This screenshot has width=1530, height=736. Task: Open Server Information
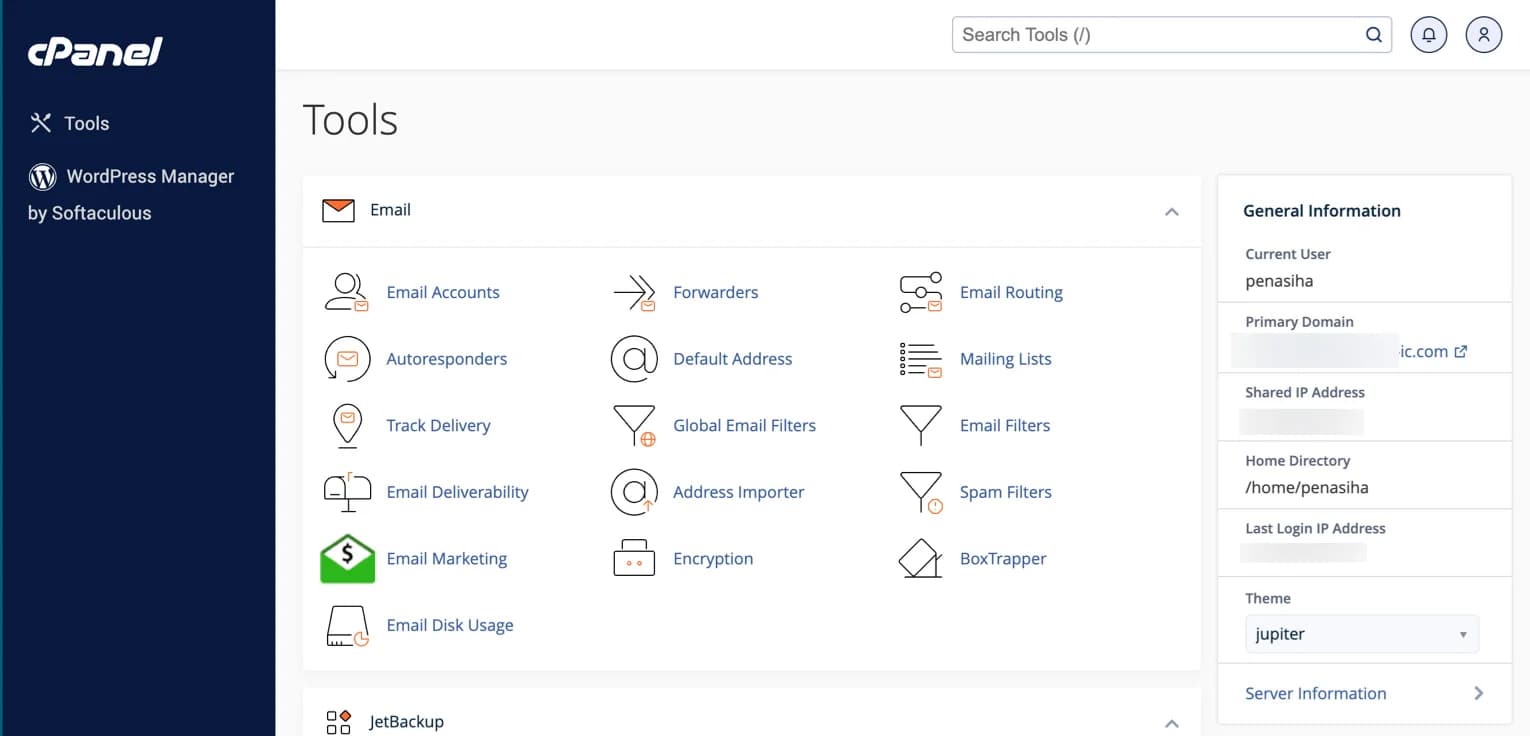point(1315,693)
